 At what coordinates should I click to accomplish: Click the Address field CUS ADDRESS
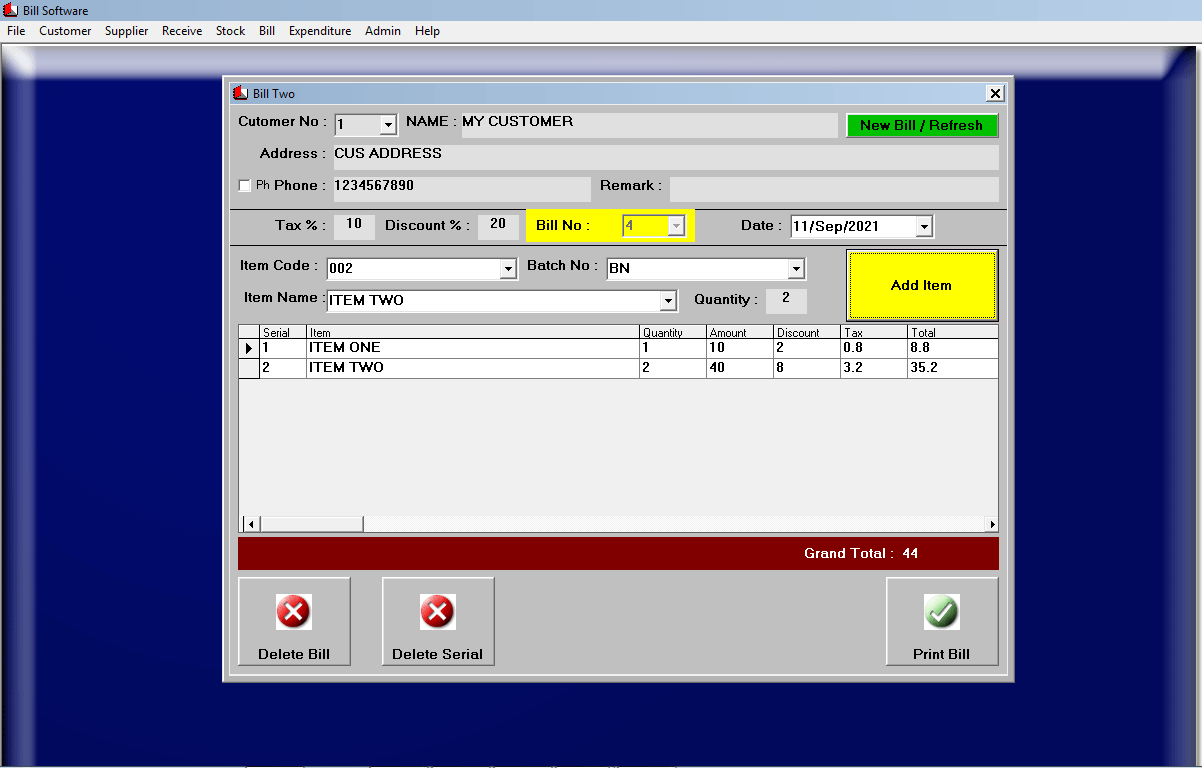(x=665, y=157)
